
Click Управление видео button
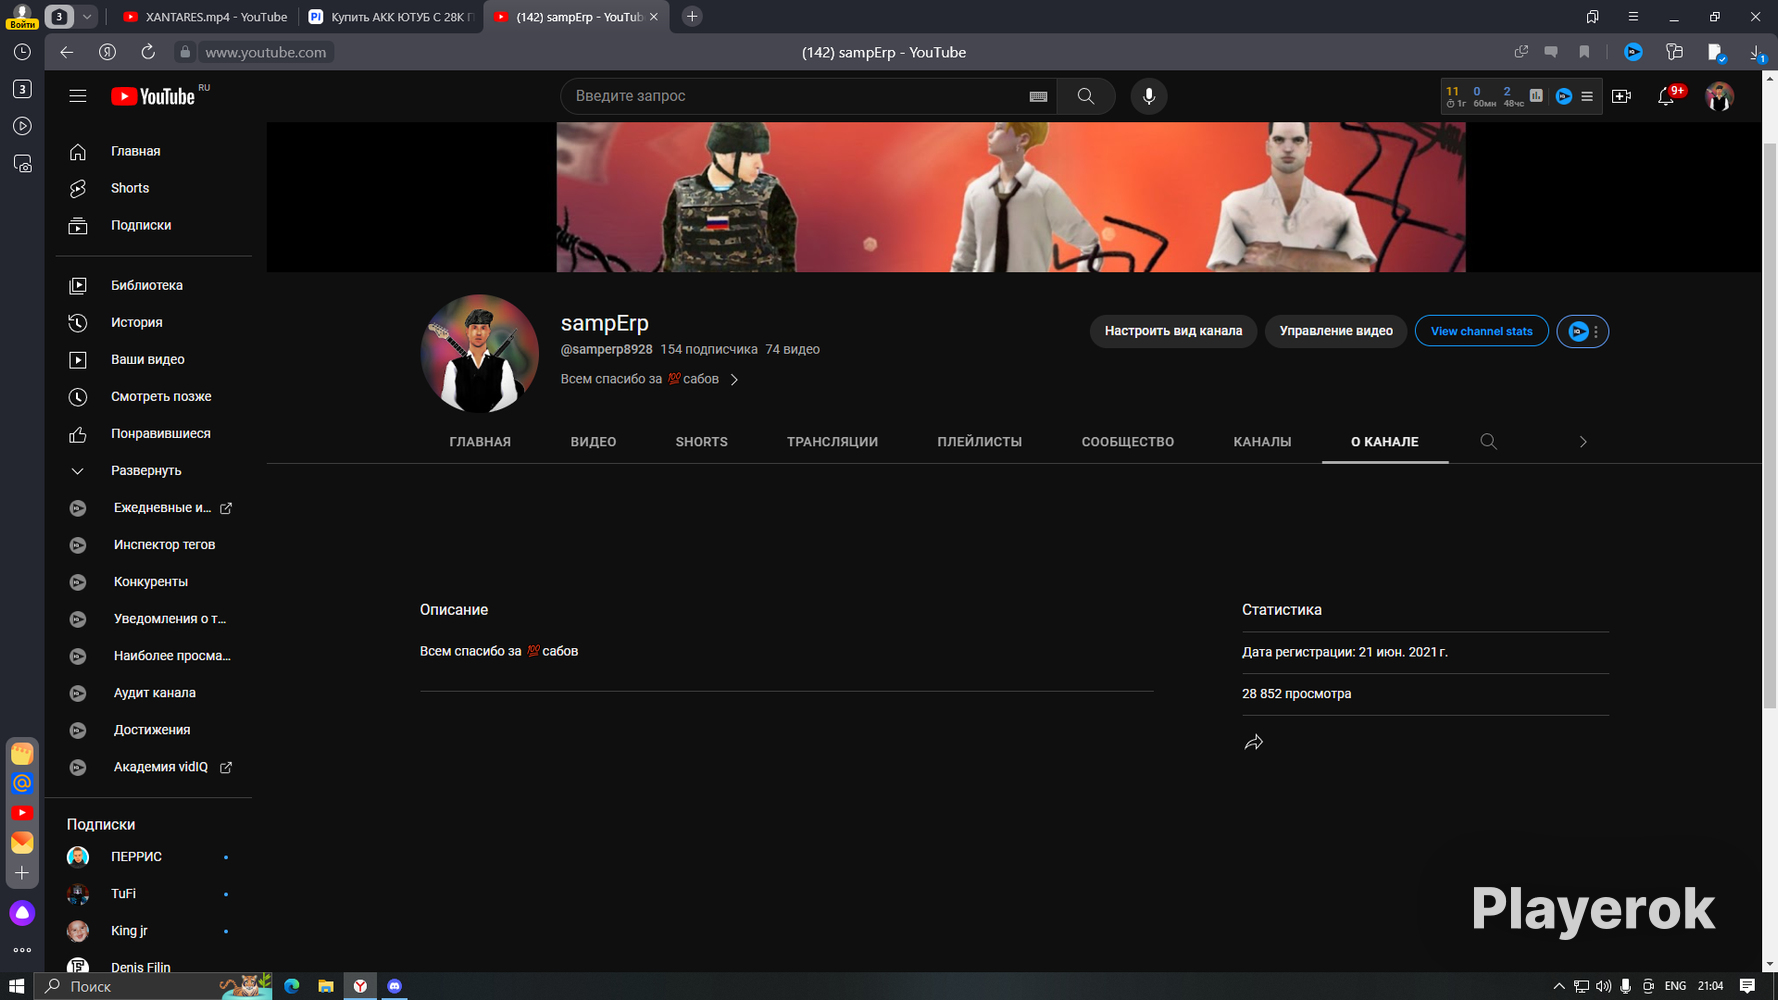[x=1336, y=331]
